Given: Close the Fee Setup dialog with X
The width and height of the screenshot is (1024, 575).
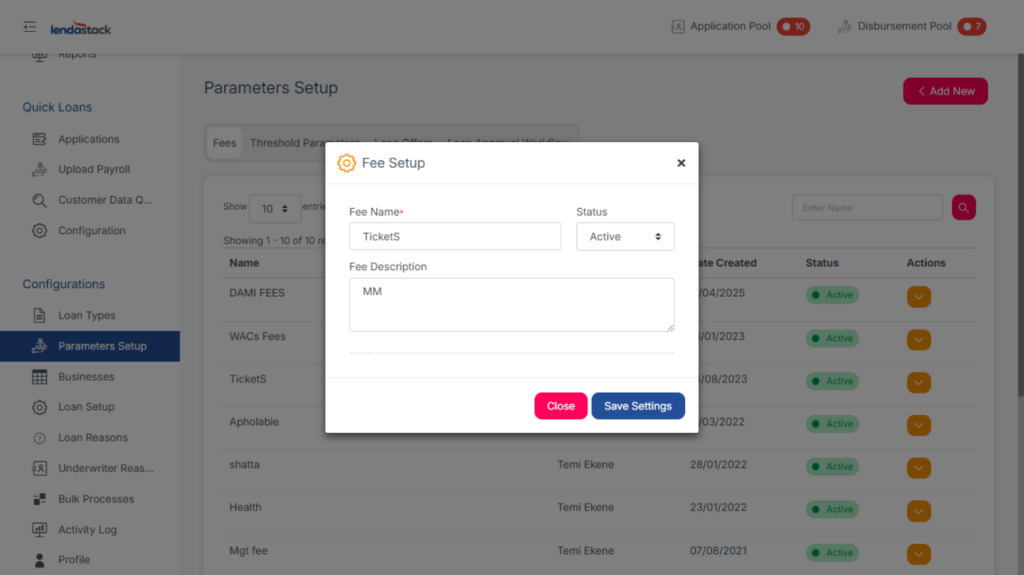Looking at the screenshot, I should pos(681,163).
